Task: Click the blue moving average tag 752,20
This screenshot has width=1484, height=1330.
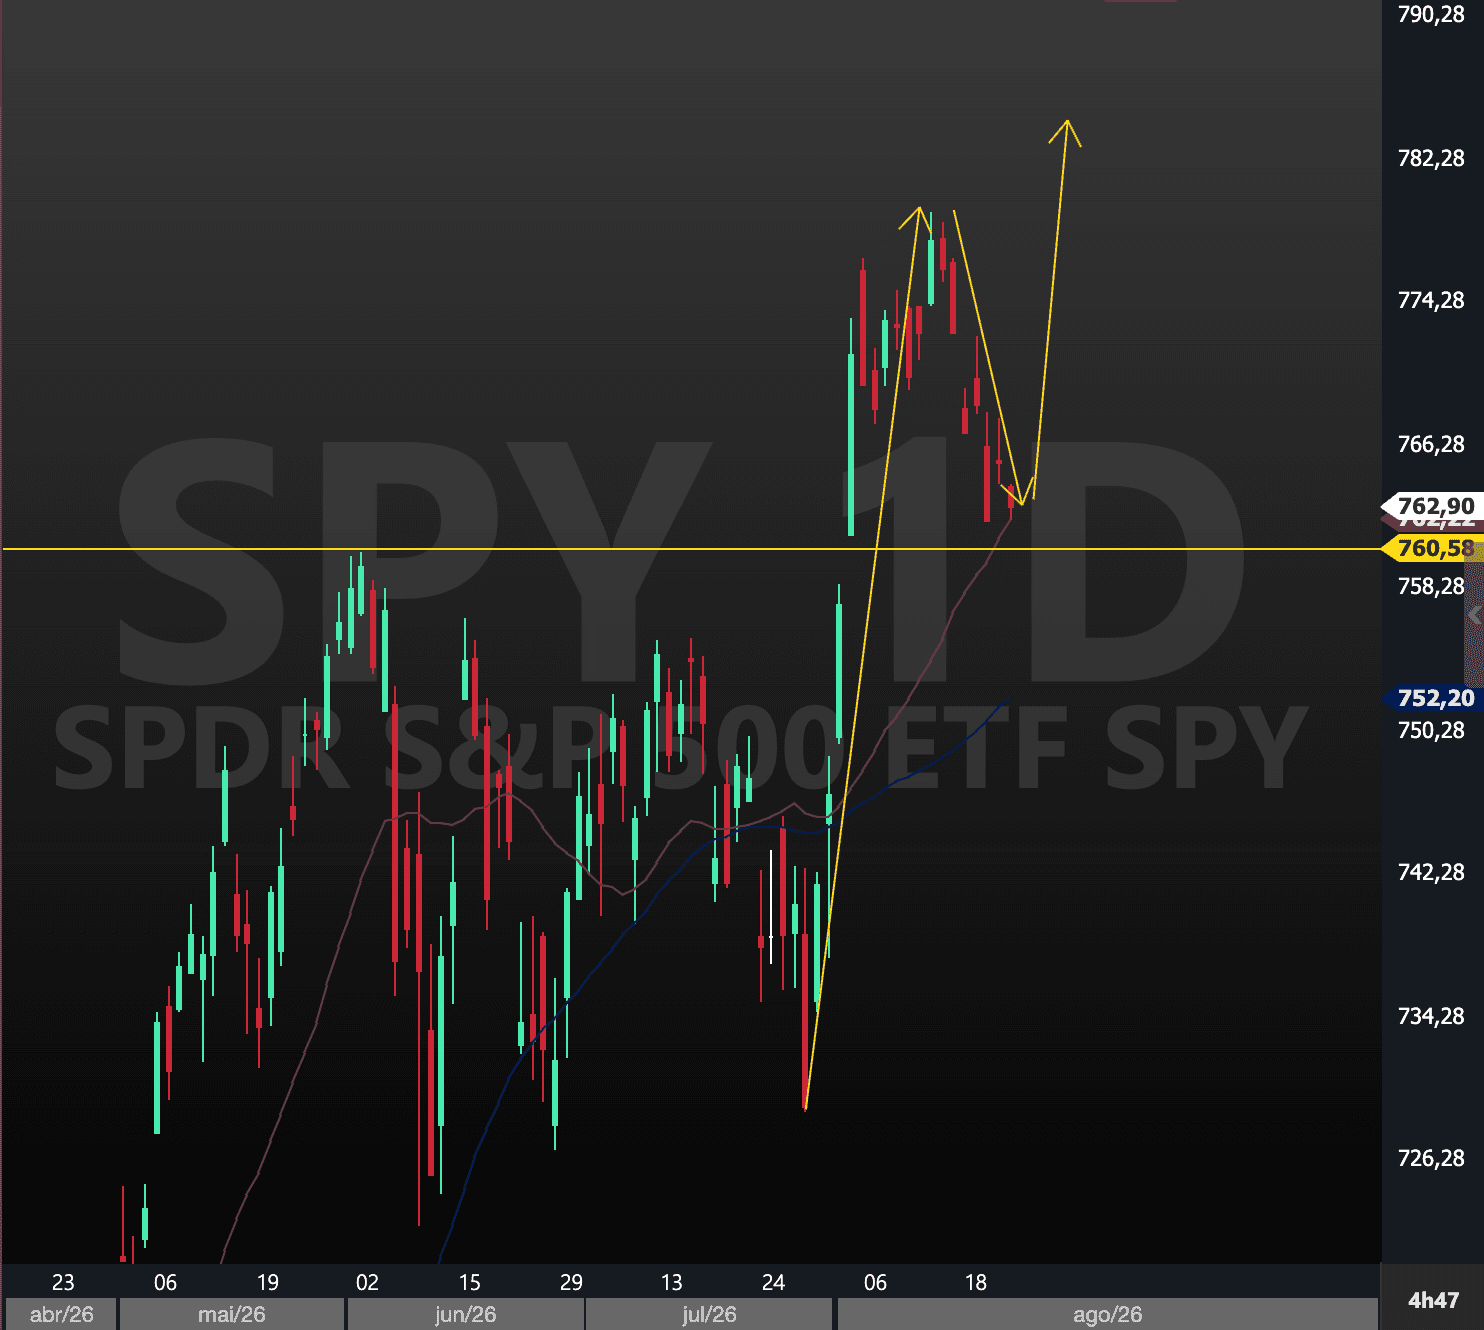Action: pos(1432,698)
